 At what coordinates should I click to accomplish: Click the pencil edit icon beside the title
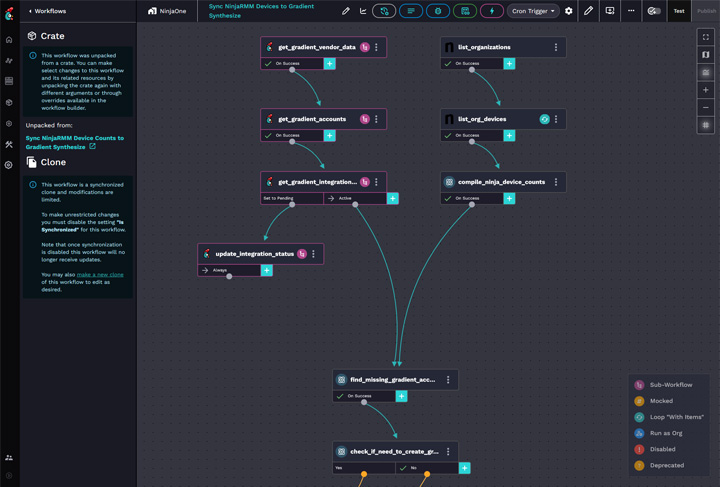pos(346,11)
